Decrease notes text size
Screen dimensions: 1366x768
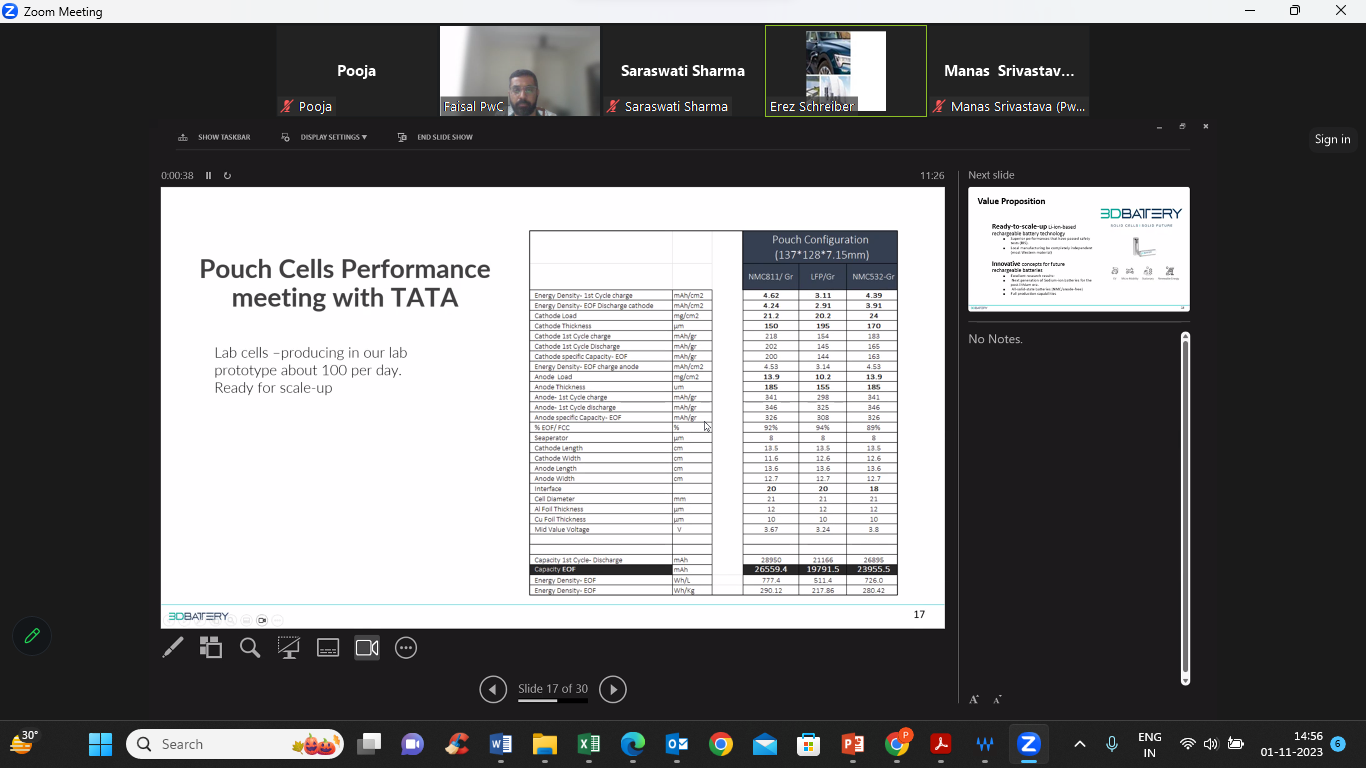[997, 699]
